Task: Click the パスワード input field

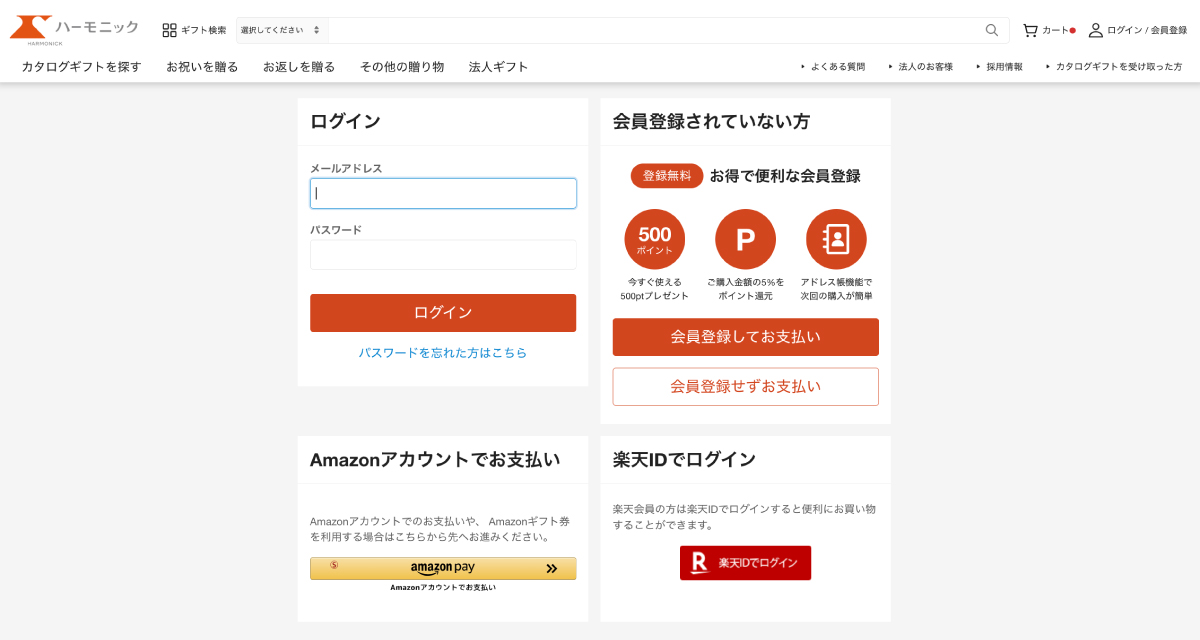Action: pyautogui.click(x=443, y=254)
